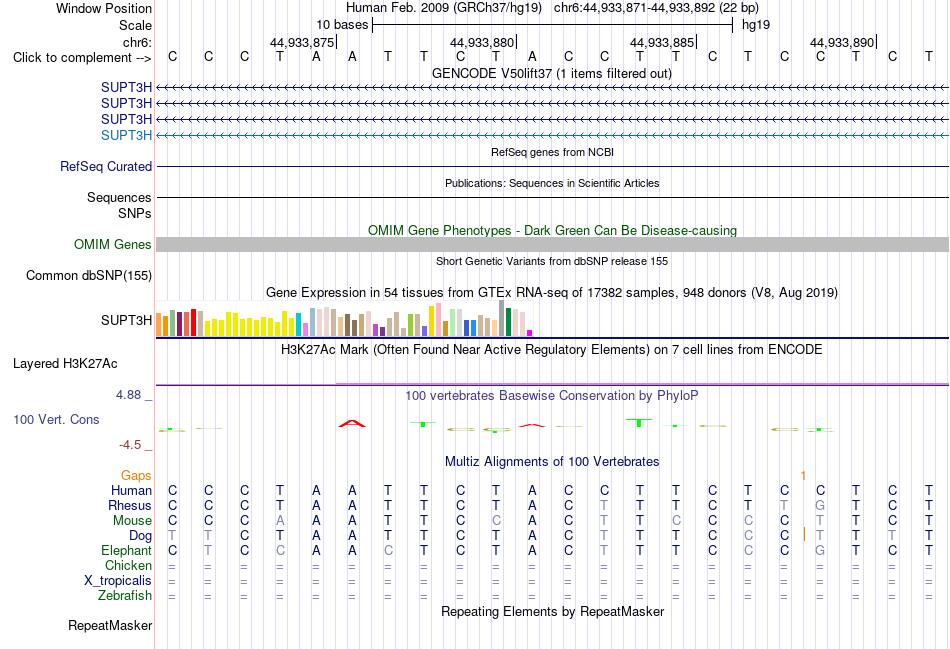Click the GTEx Gene Expression title
Screen dimensions: 950x649
click(x=552, y=293)
